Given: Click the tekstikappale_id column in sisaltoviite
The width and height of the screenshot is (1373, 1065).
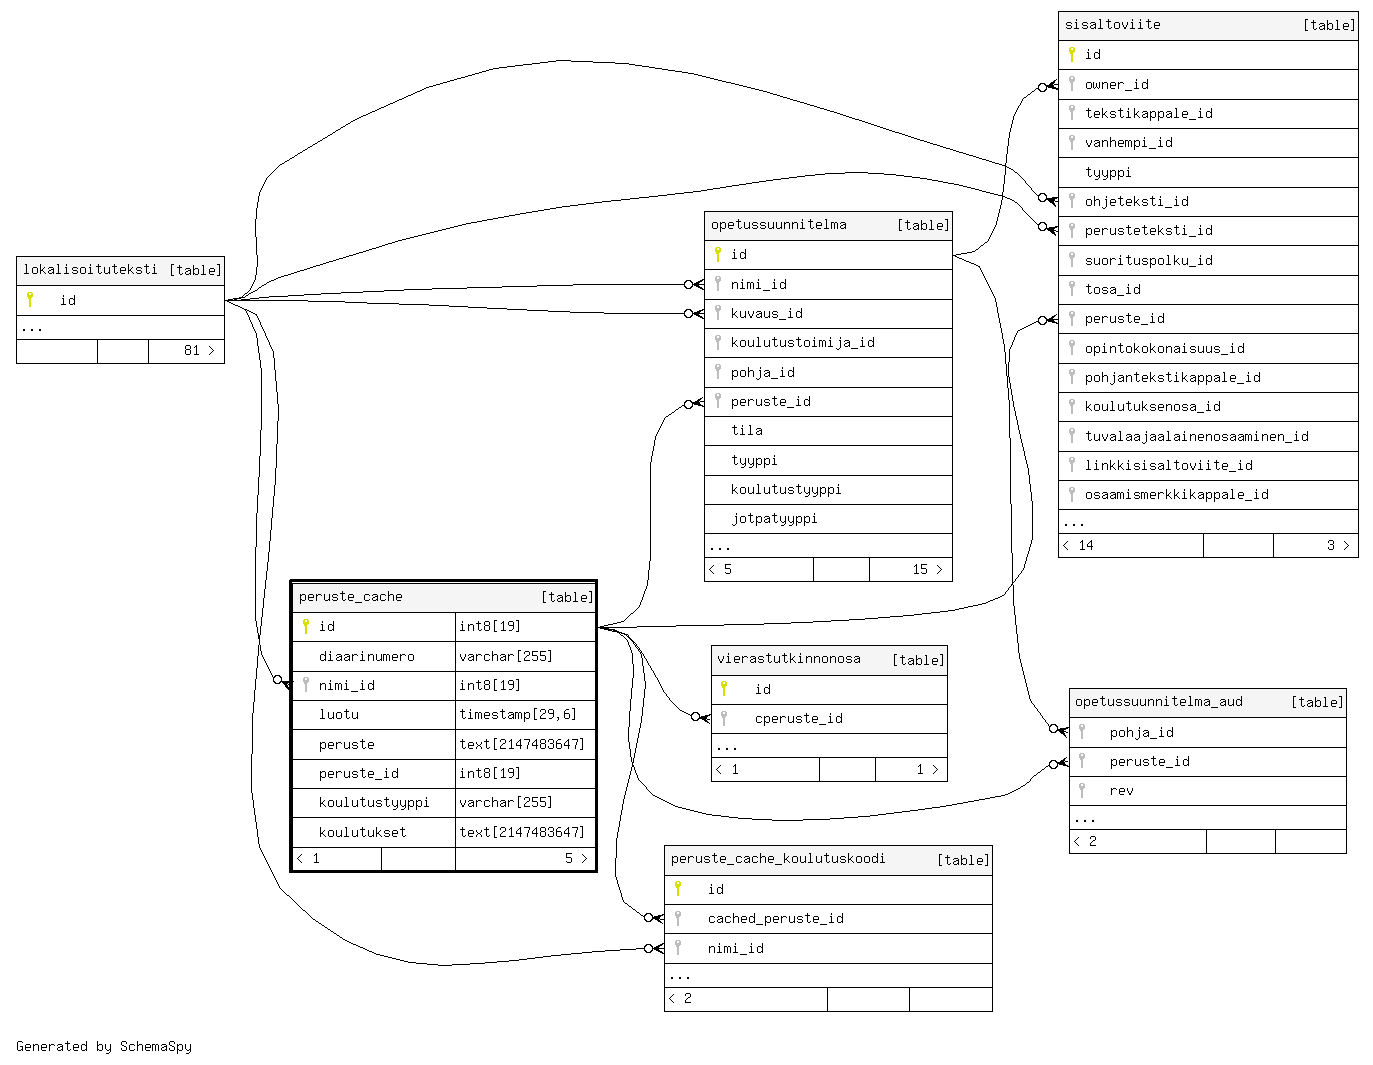Looking at the screenshot, I should tap(1148, 113).
